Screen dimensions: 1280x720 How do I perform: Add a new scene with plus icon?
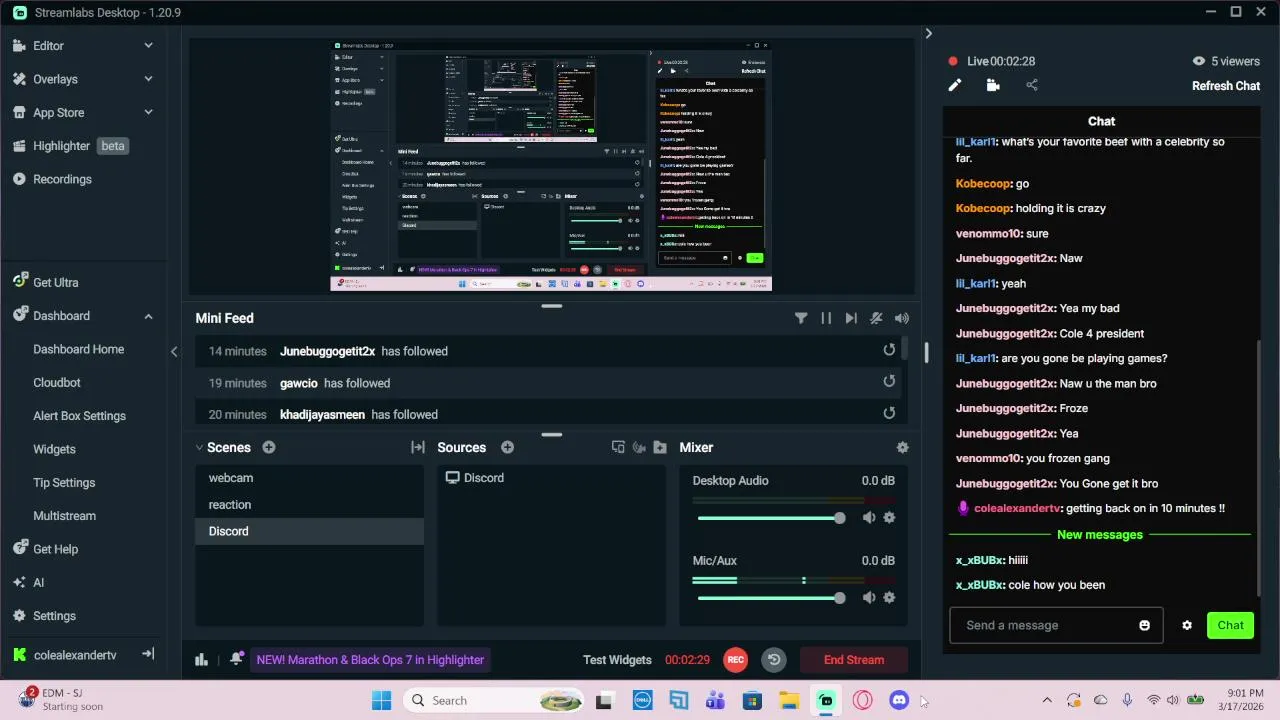click(269, 447)
